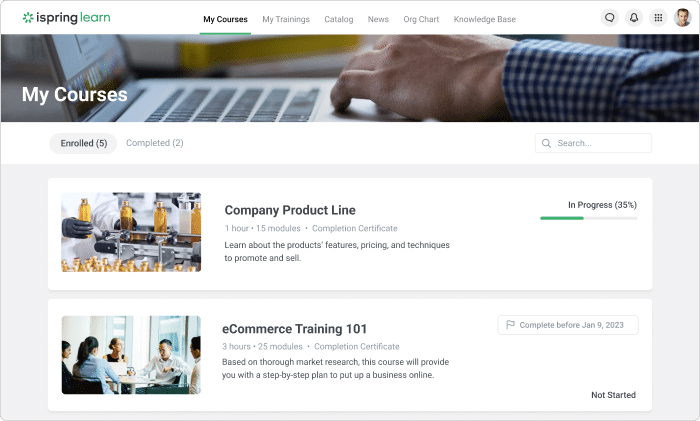Screen dimensions: 700x421
Task: Click the search magnifier icon
Action: (546, 143)
